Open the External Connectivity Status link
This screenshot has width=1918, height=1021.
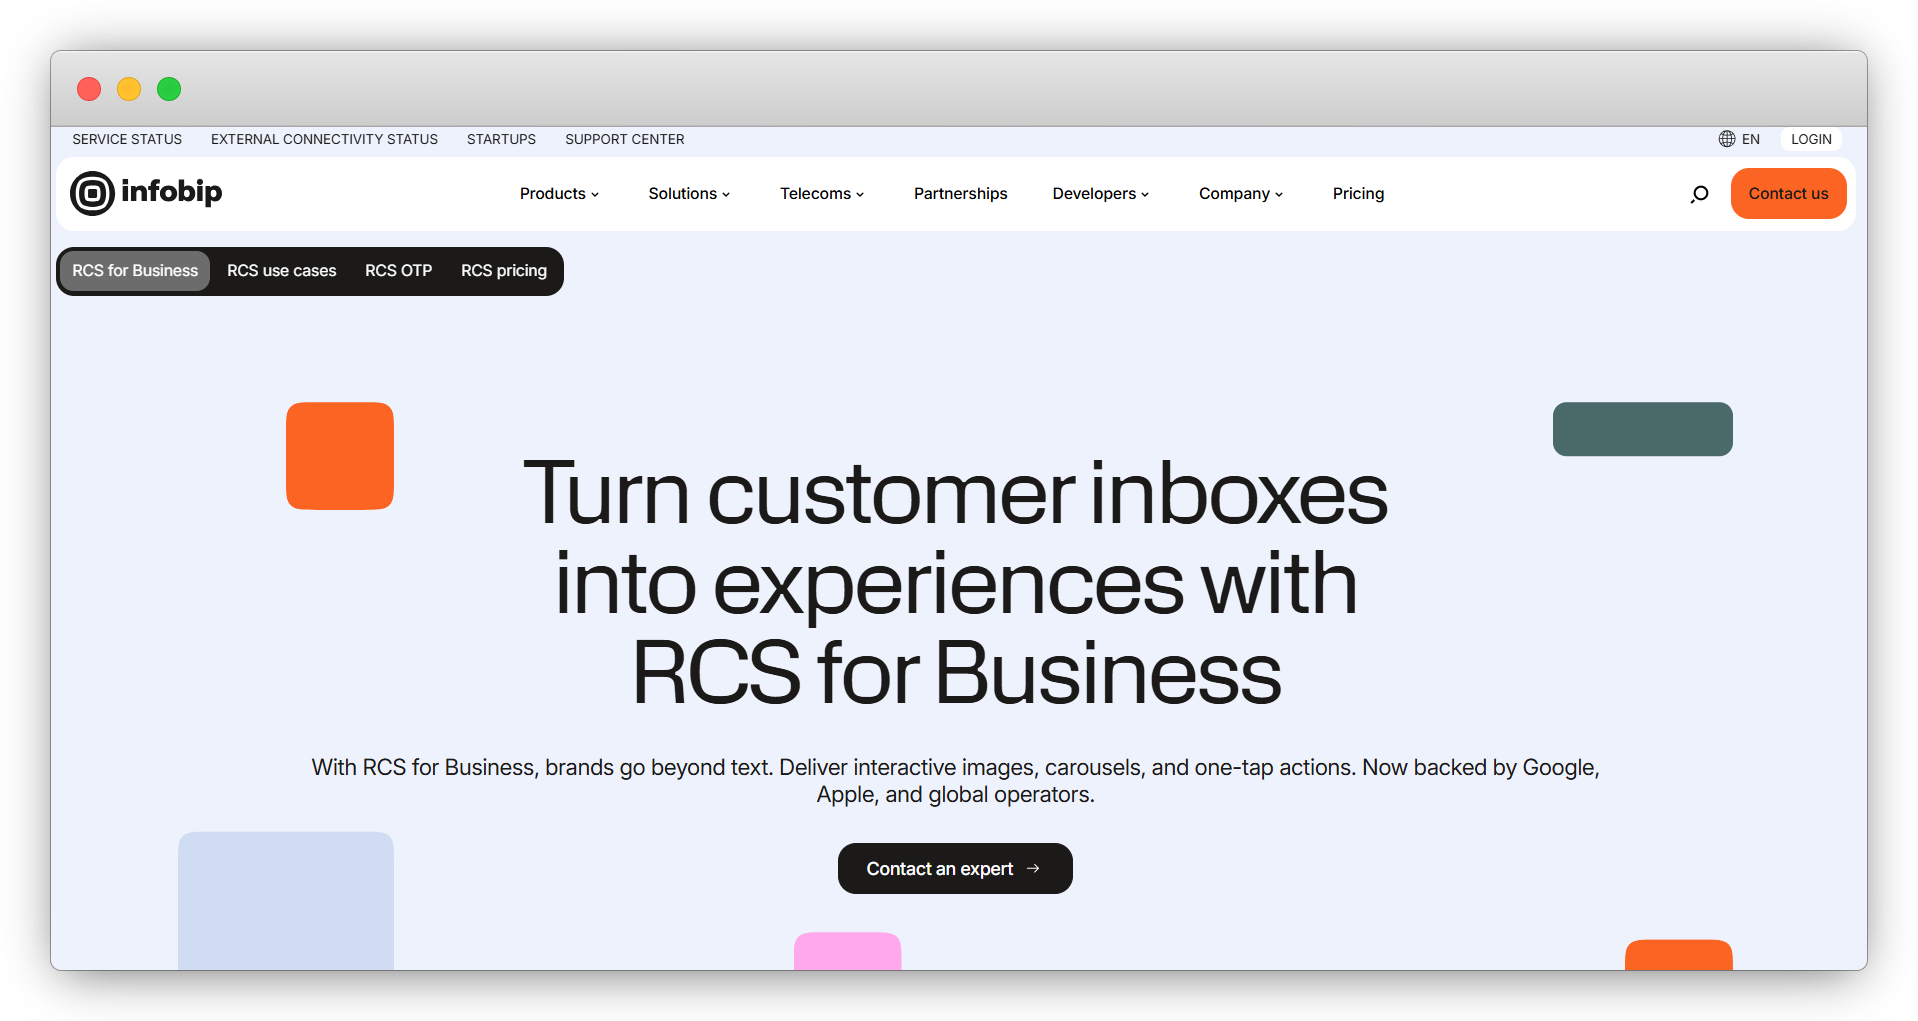pyautogui.click(x=324, y=139)
